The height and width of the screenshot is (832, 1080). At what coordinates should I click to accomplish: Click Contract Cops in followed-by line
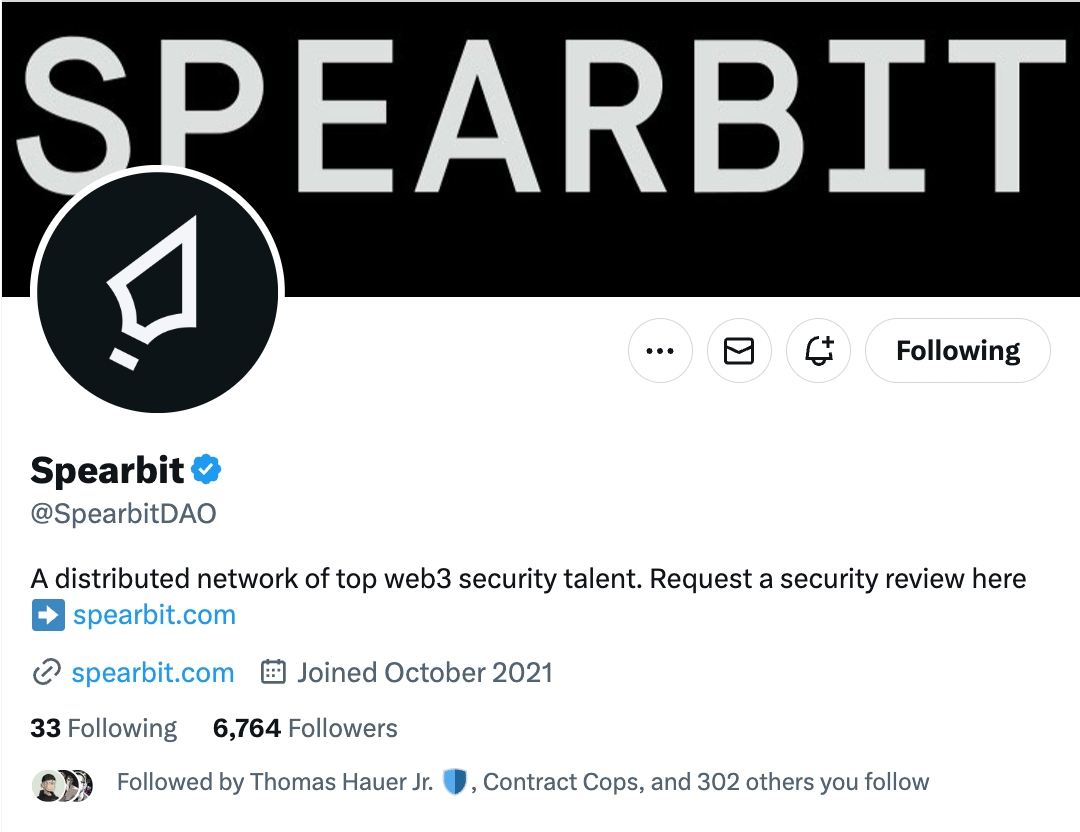point(561,782)
